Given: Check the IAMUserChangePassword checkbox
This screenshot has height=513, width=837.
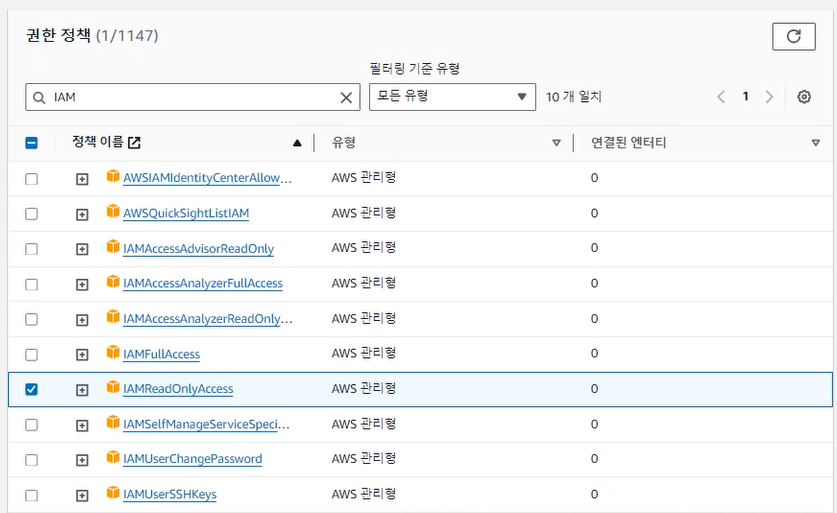Looking at the screenshot, I should [31, 460].
